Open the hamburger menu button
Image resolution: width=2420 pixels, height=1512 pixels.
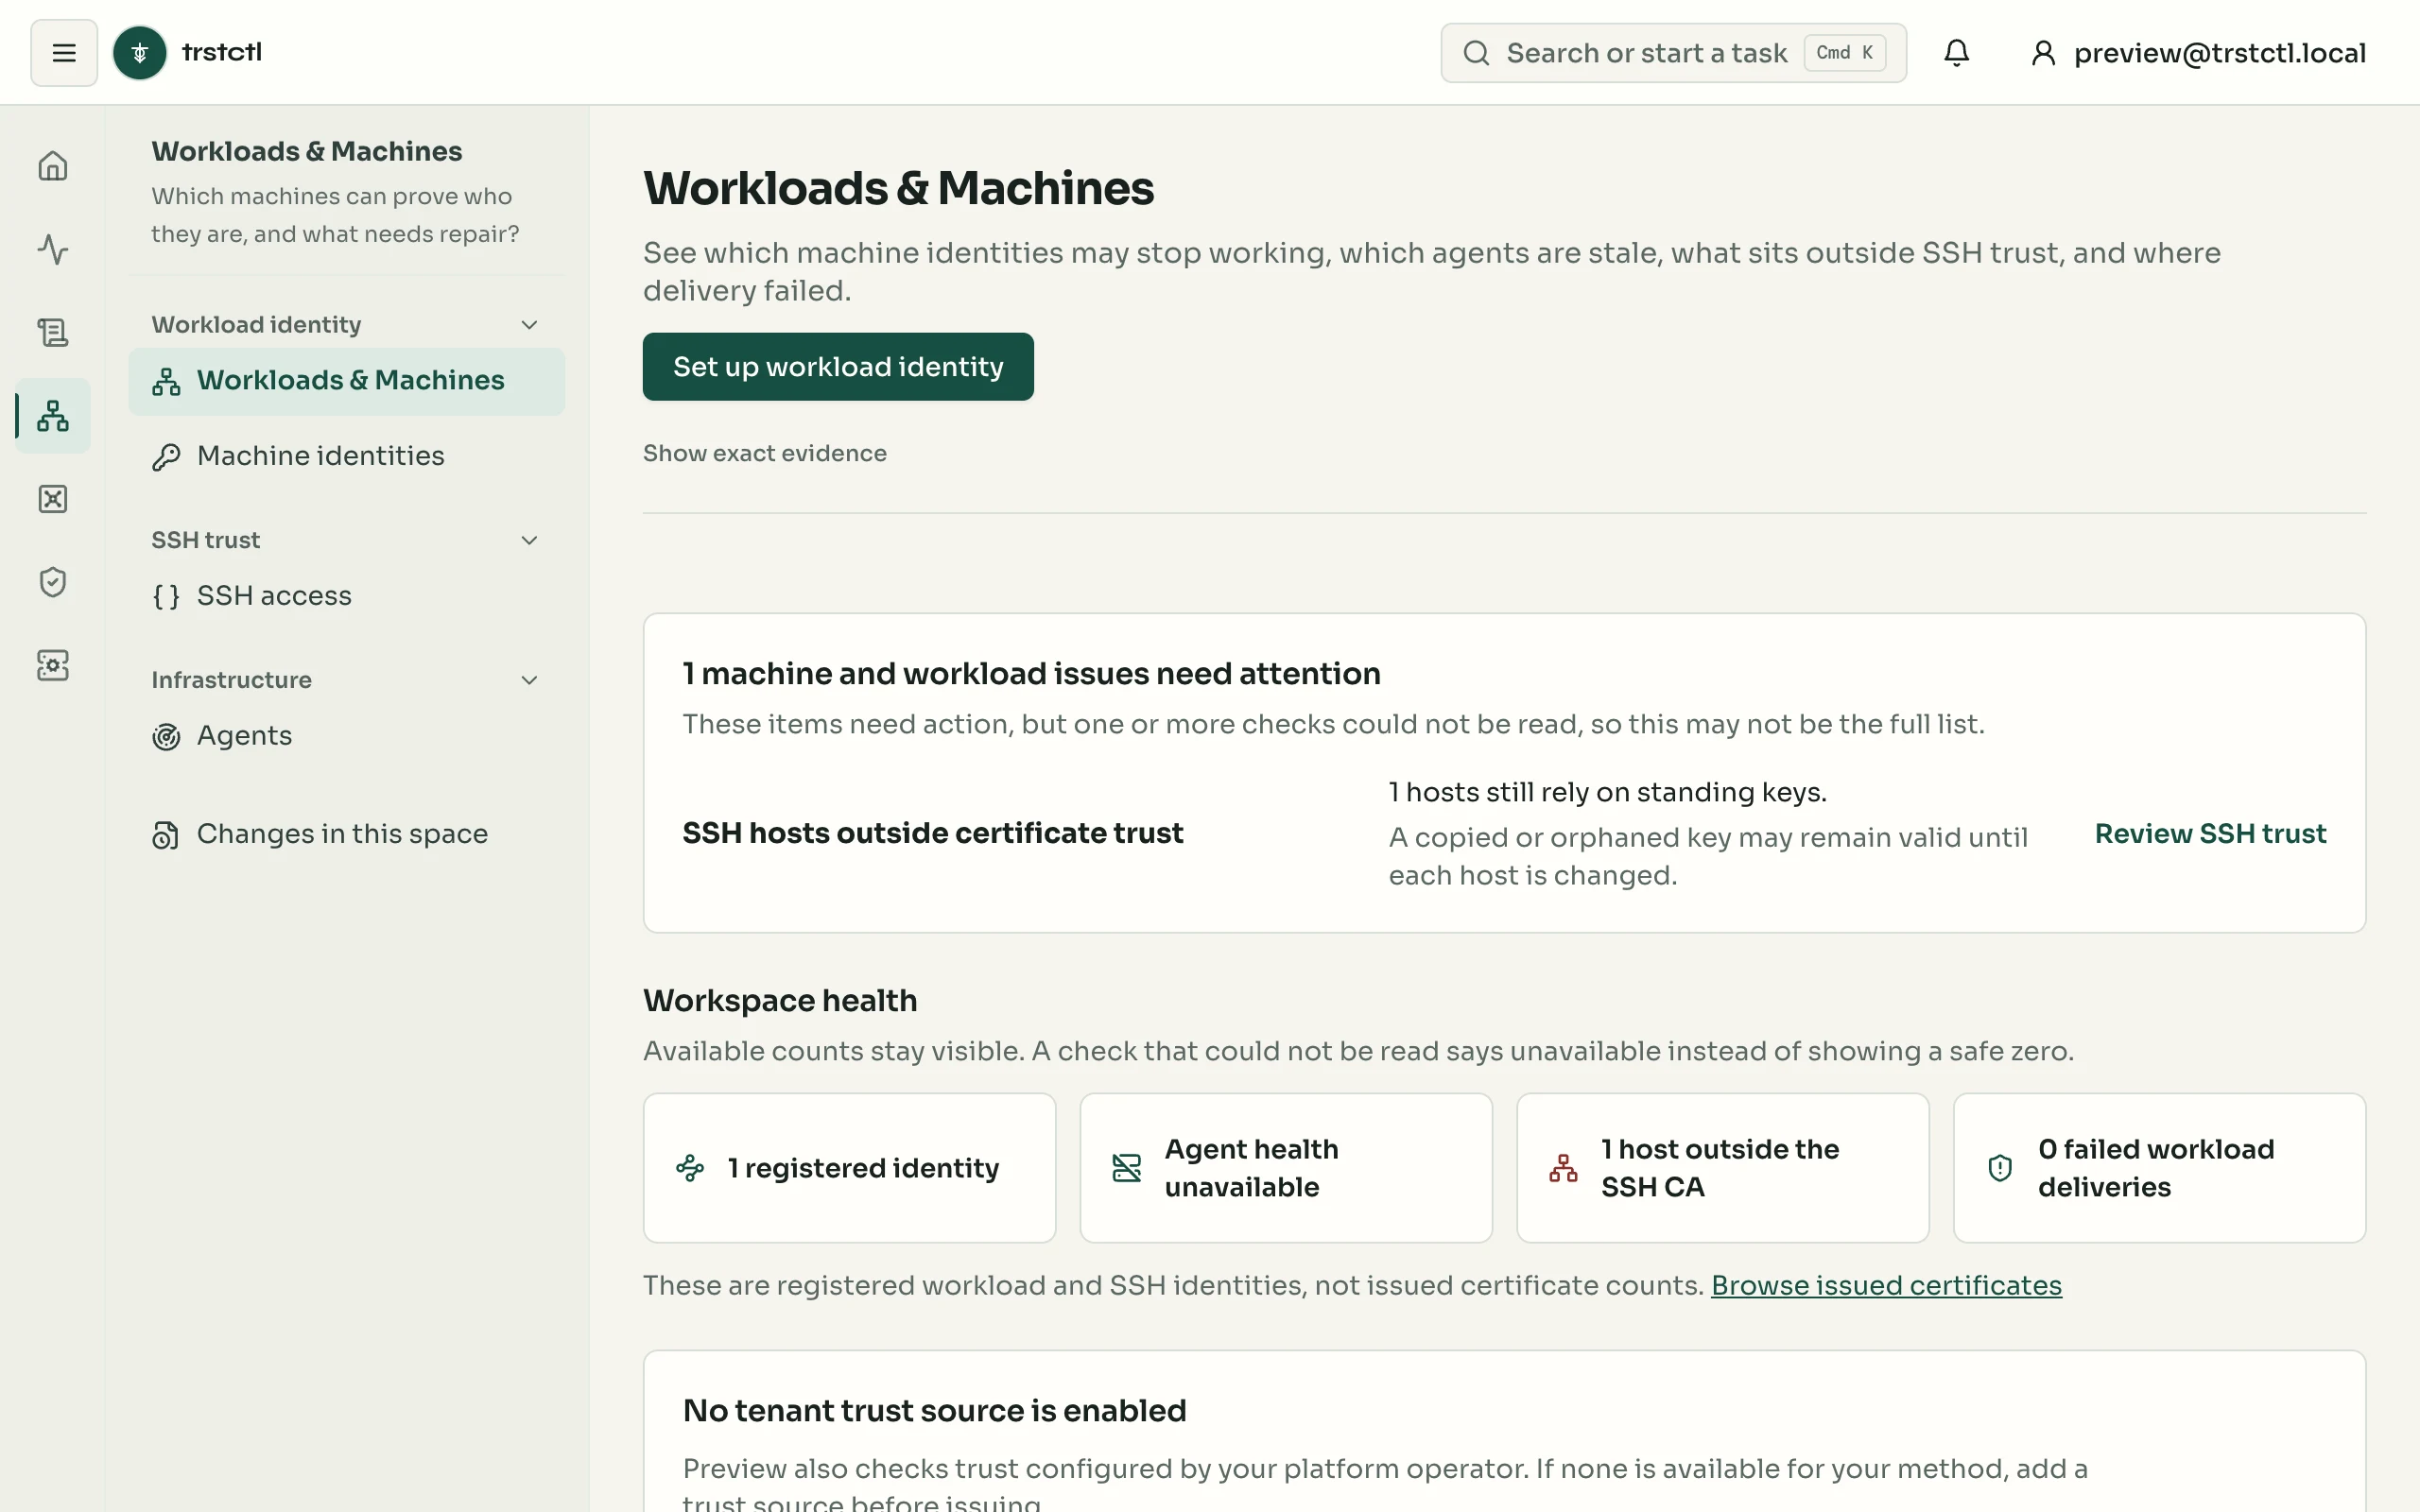[64, 53]
